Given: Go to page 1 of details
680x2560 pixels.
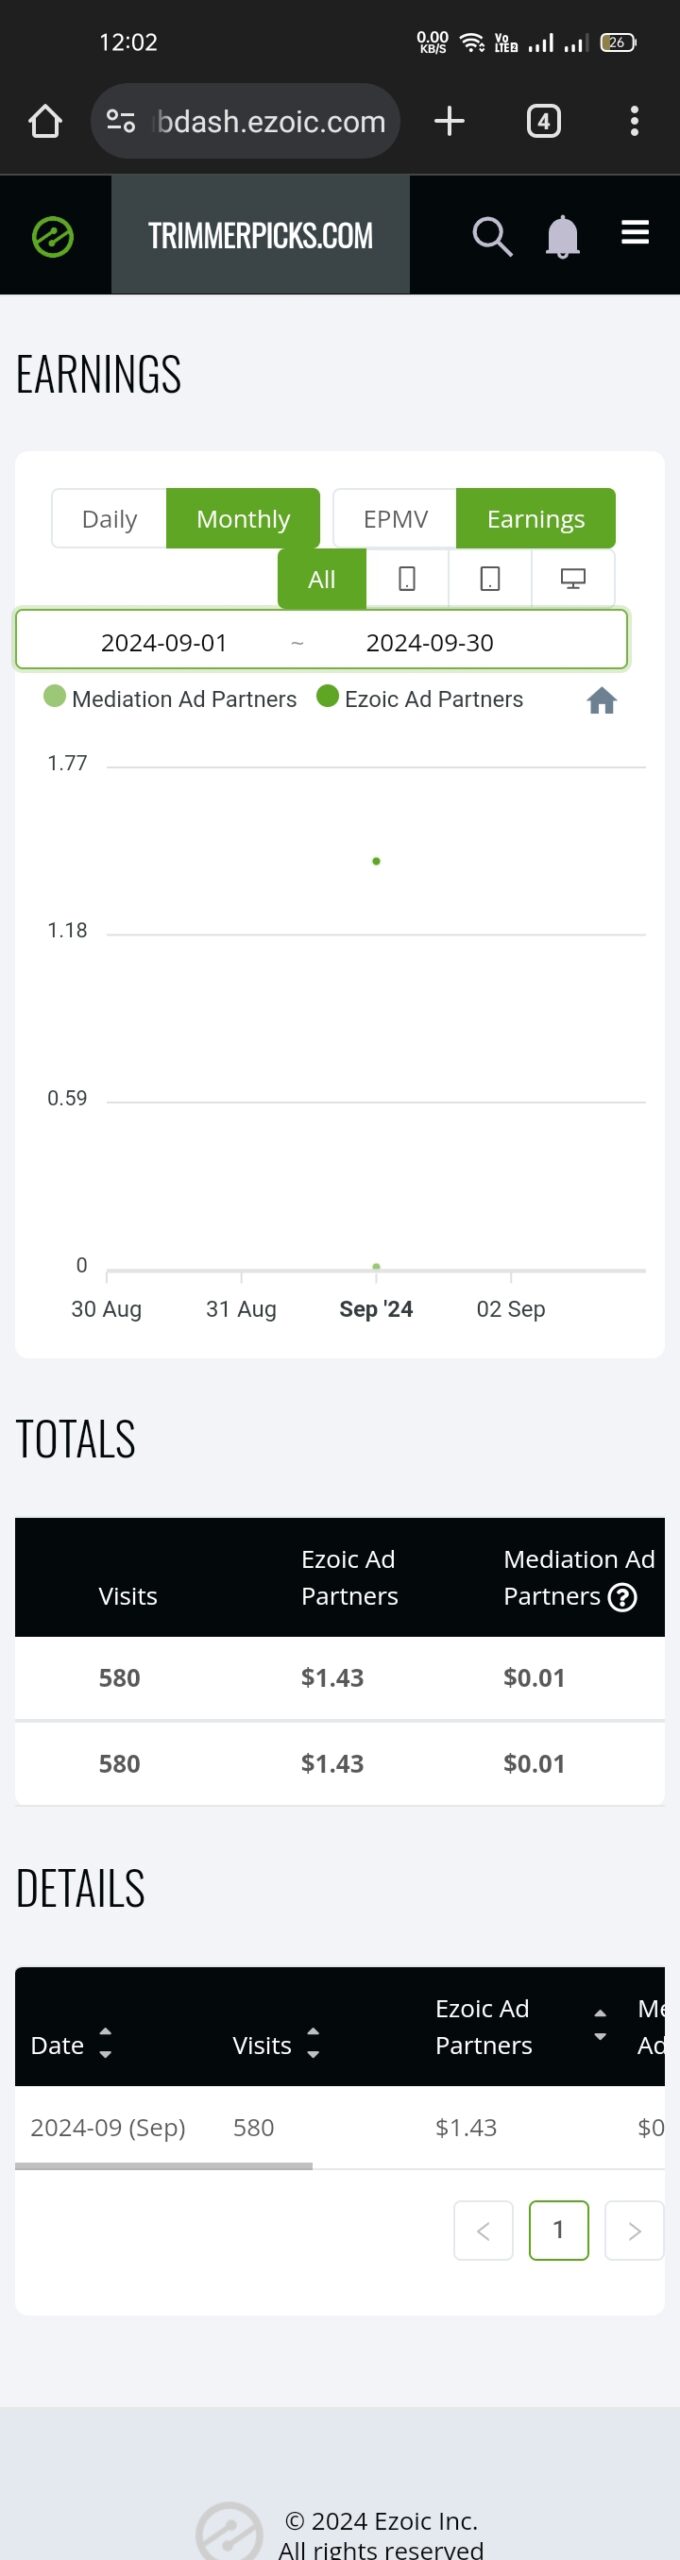Looking at the screenshot, I should [x=558, y=2229].
